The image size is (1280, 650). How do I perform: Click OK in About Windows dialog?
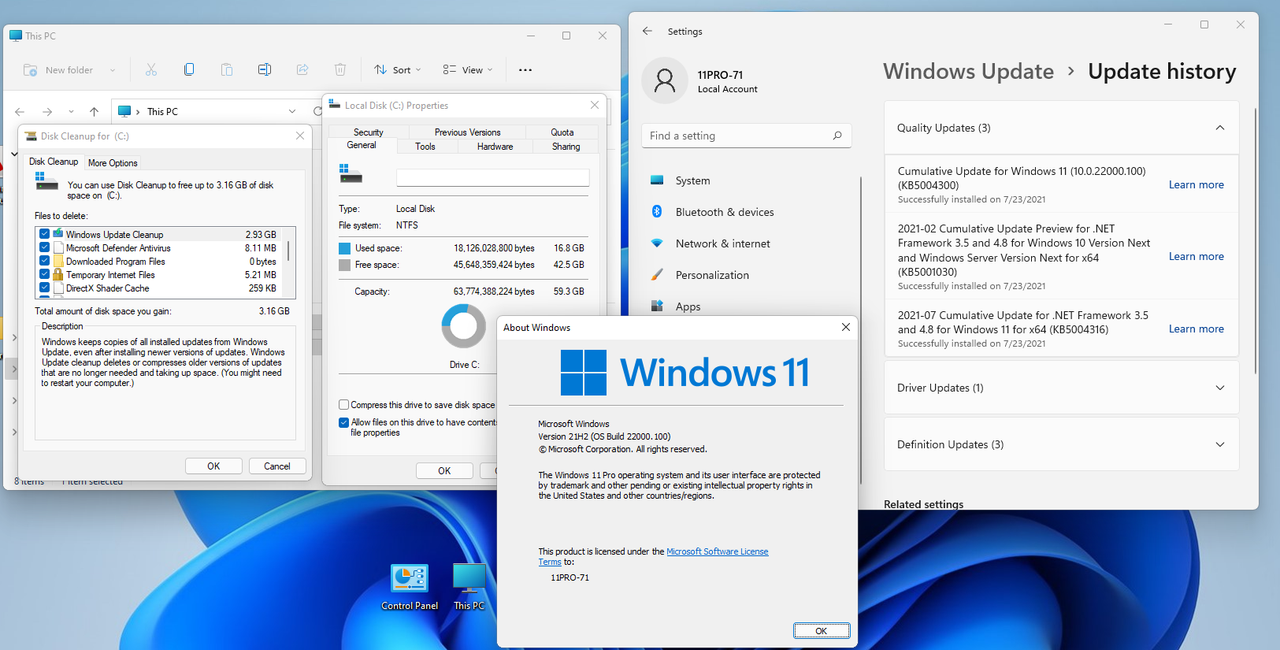coord(821,631)
